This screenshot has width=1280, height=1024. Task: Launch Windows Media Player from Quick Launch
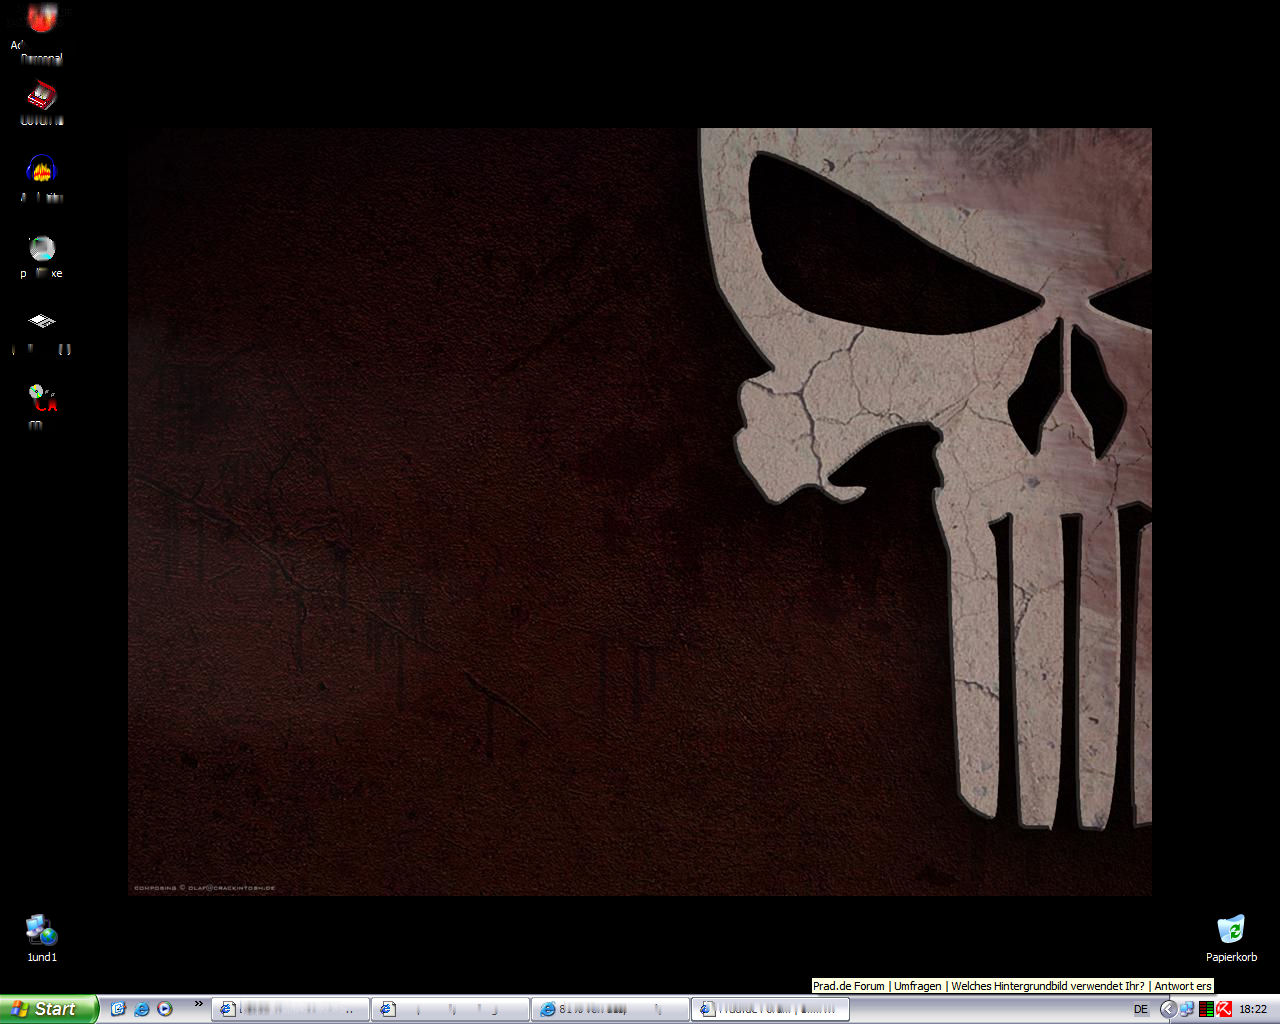click(x=165, y=1009)
